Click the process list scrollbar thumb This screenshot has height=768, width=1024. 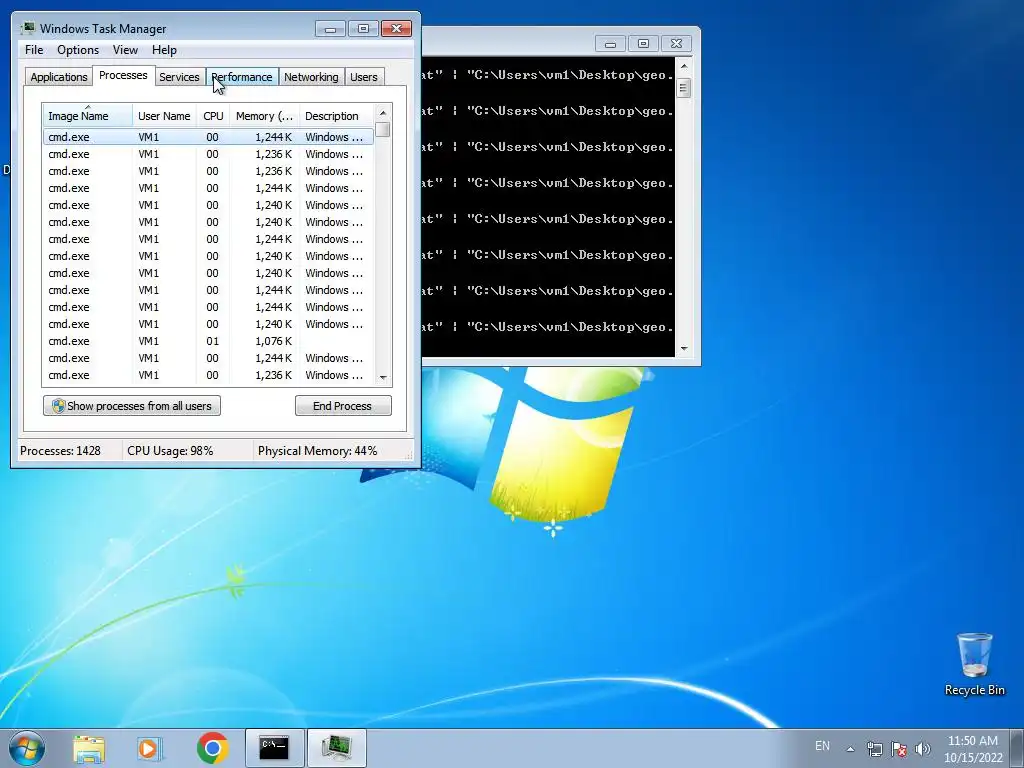(383, 129)
